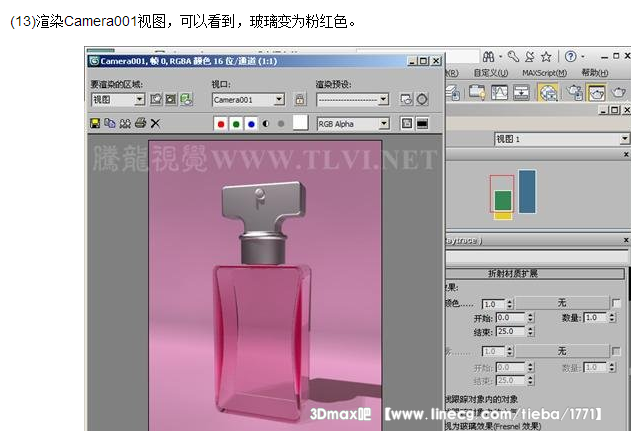Toggle display alpha channel
The height and width of the screenshot is (431, 631).
pos(266,124)
